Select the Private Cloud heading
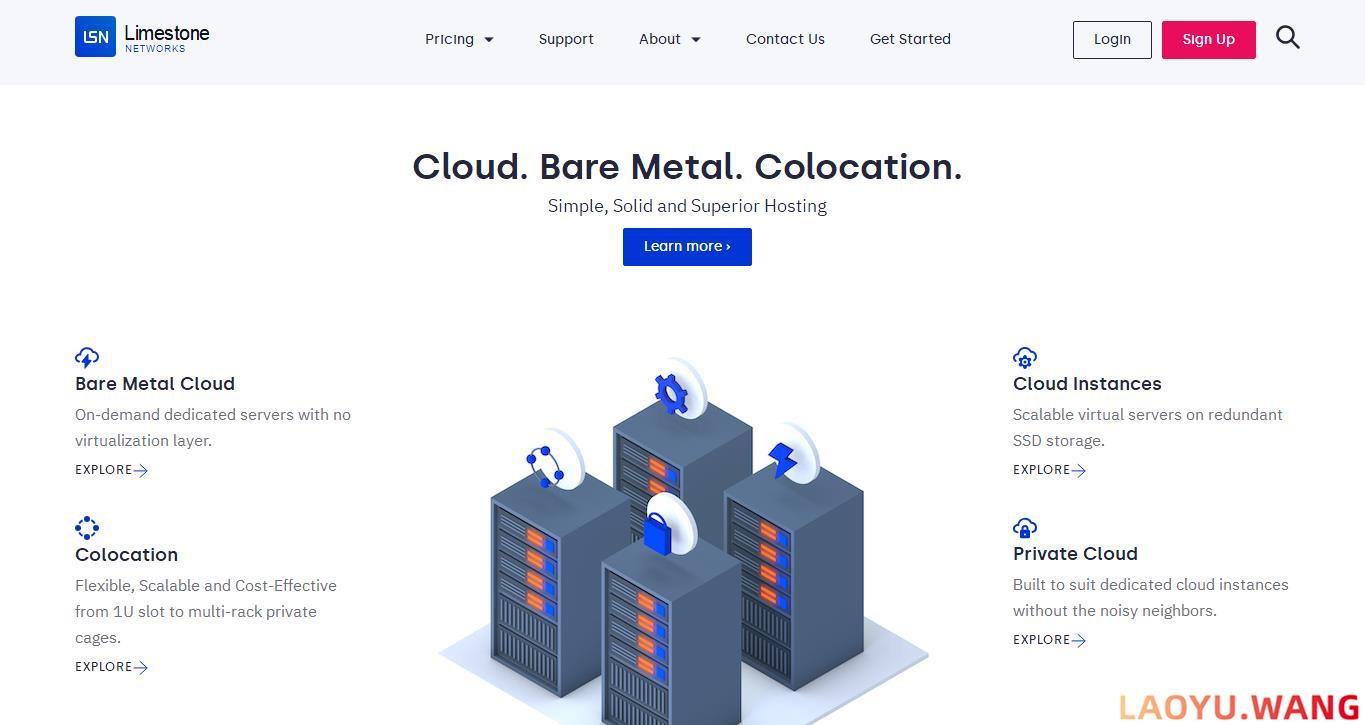This screenshot has height=725, width=1365. pos(1075,554)
